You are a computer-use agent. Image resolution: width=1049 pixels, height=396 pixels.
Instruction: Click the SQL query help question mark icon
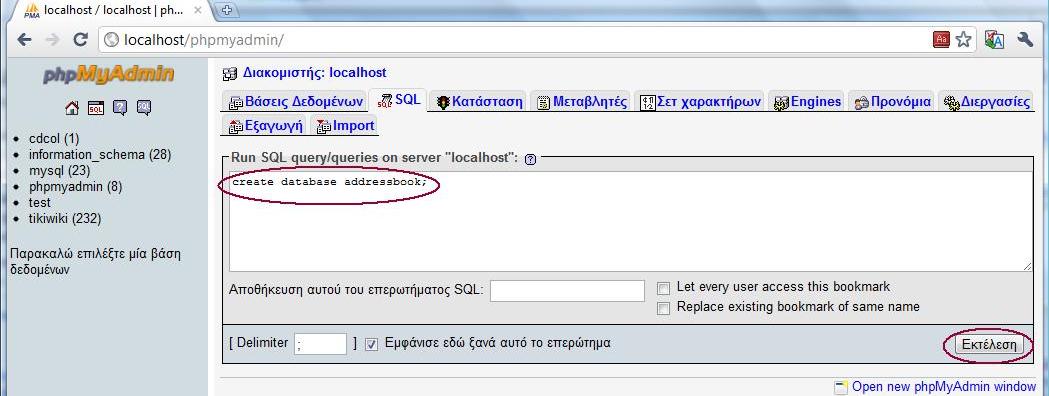pos(531,159)
